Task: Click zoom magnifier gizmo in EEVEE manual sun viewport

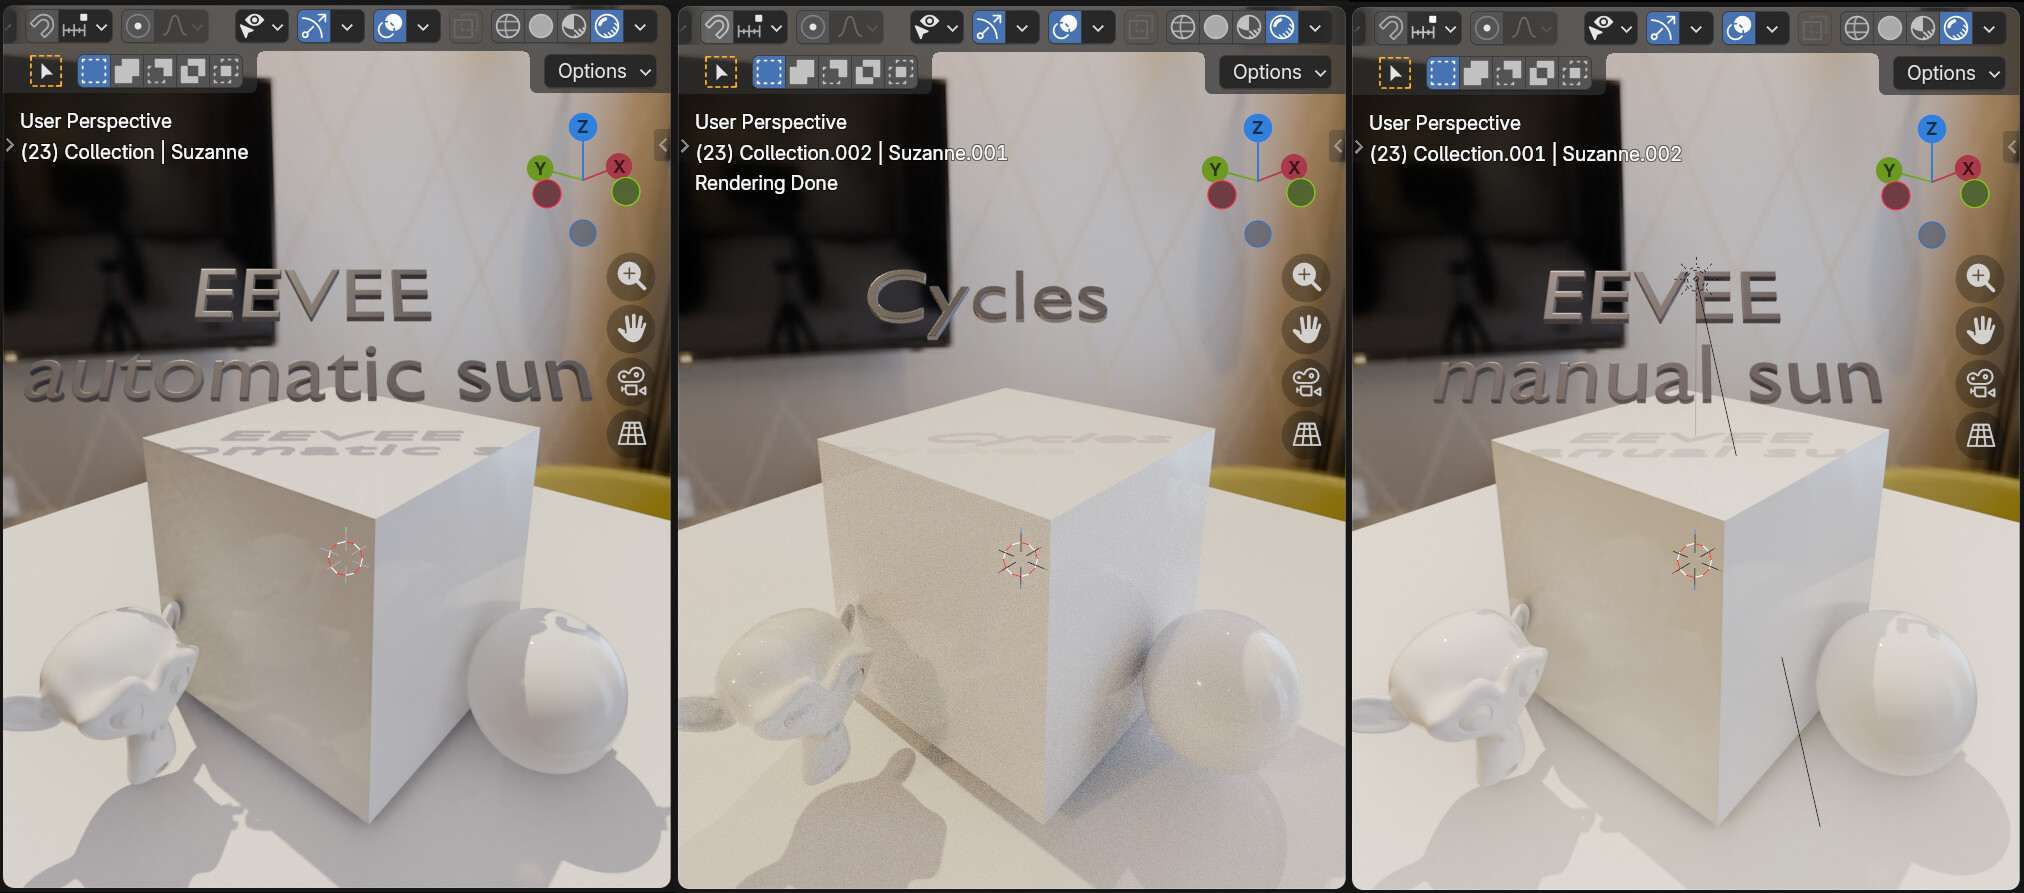Action: 1980,278
